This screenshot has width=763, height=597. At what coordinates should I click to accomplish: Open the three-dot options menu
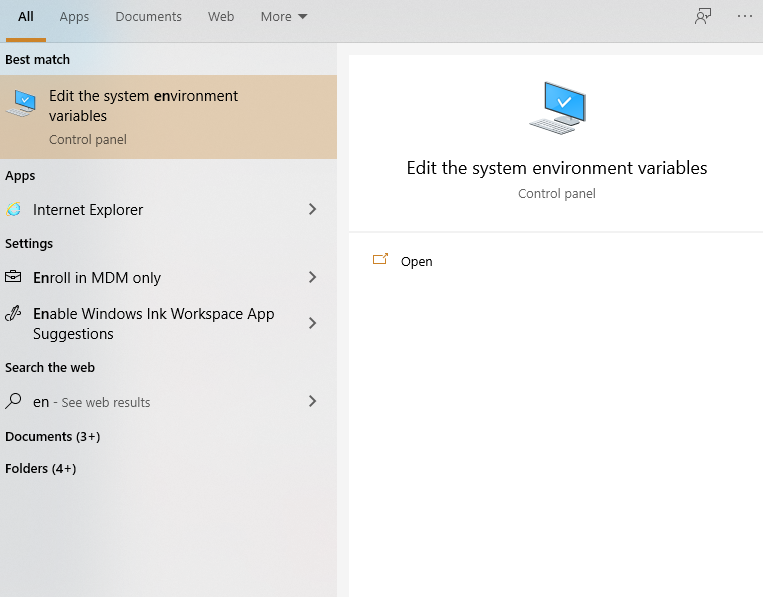745,16
